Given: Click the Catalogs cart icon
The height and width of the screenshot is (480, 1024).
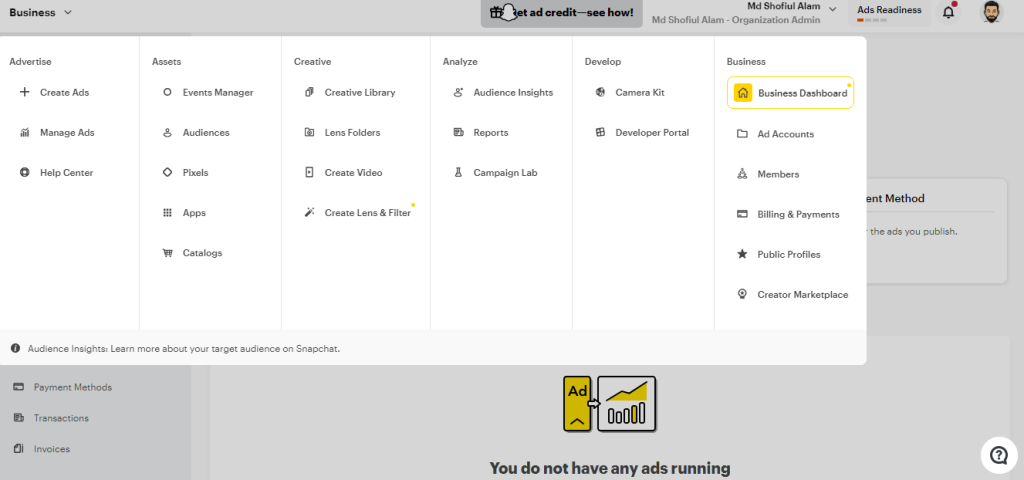Looking at the screenshot, I should click(167, 253).
